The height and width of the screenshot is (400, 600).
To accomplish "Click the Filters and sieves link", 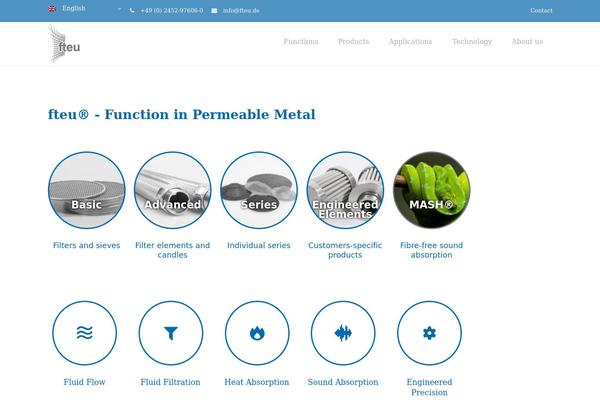I will 86,245.
